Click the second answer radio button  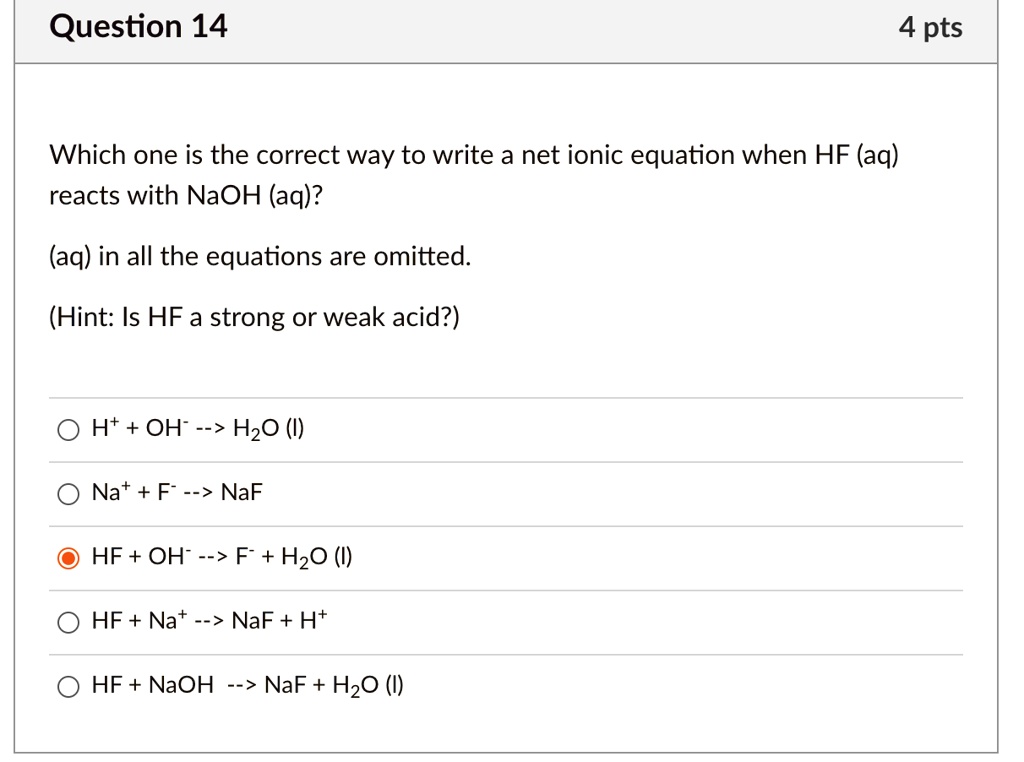[68, 493]
